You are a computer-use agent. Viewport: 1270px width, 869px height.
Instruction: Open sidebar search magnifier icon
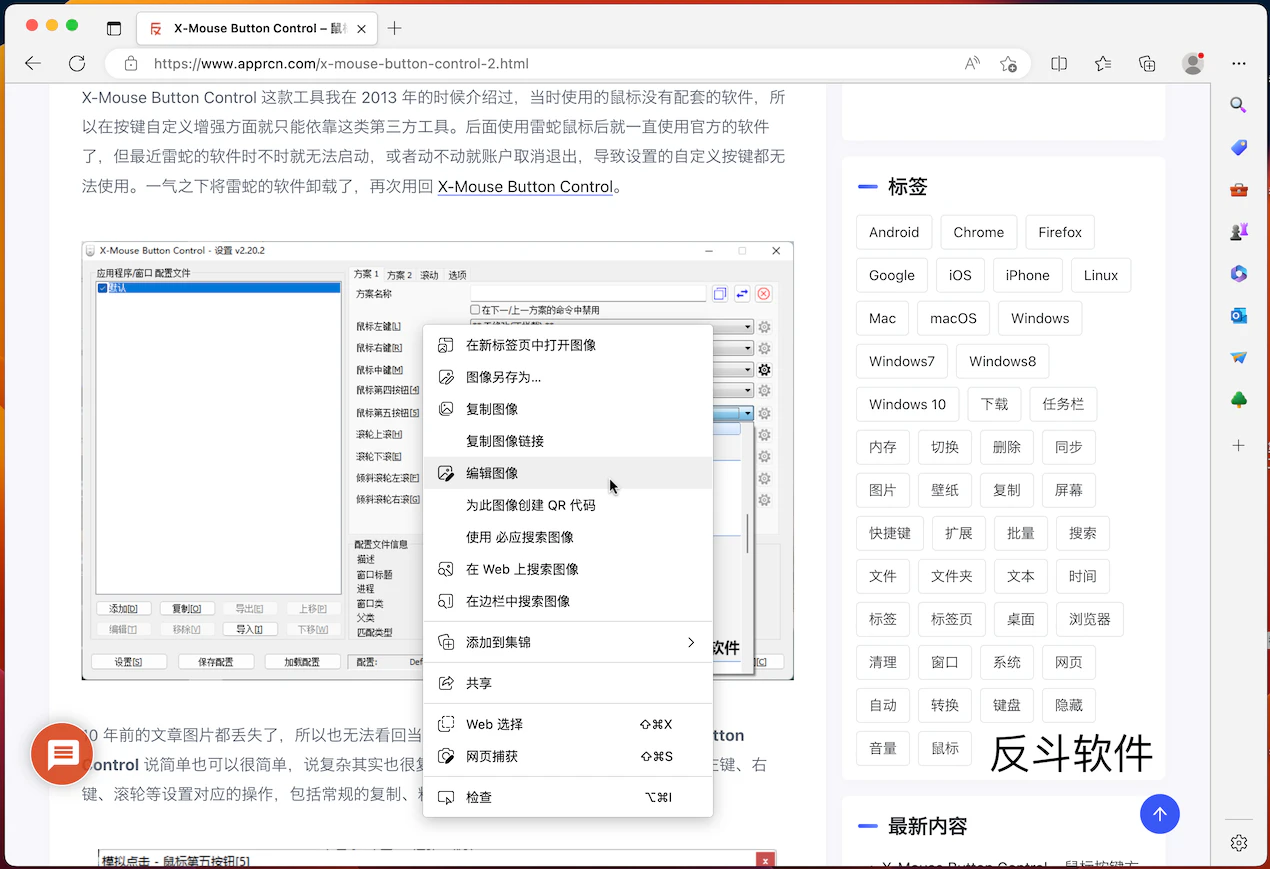point(1239,105)
